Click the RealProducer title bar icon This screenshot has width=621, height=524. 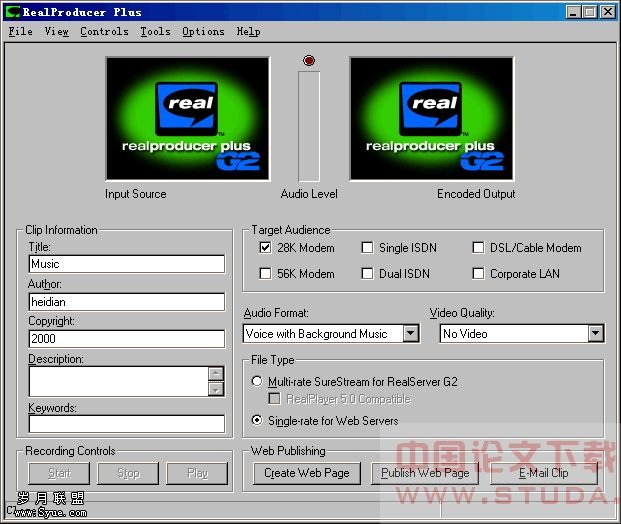pyautogui.click(x=13, y=12)
